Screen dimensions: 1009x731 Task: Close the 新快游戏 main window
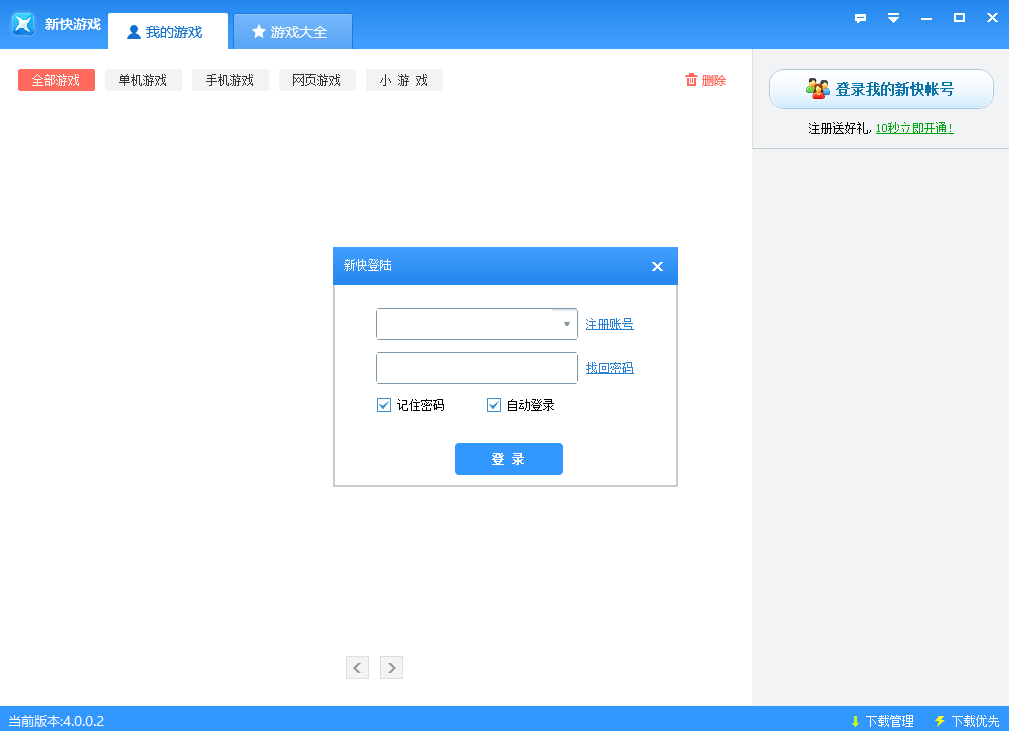(992, 18)
